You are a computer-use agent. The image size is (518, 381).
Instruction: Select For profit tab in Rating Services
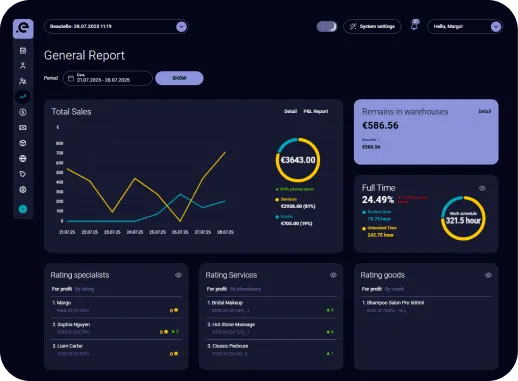tap(217, 289)
